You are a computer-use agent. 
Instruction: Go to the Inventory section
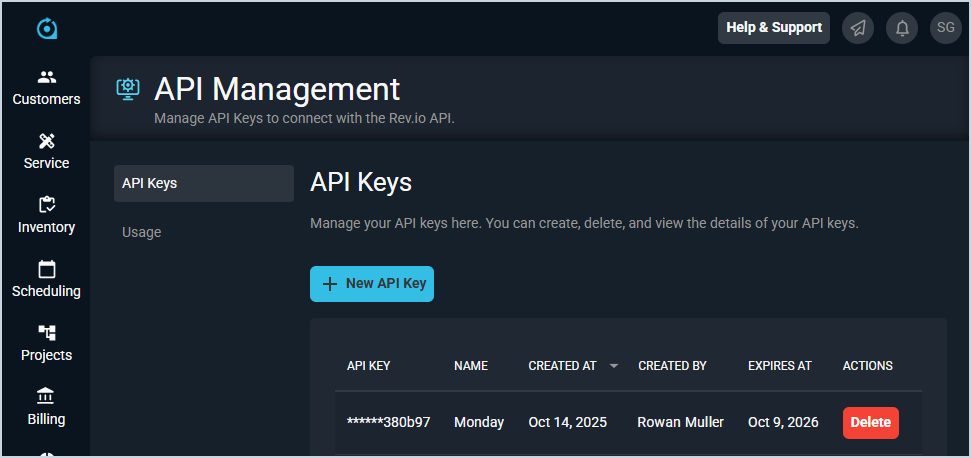point(46,216)
